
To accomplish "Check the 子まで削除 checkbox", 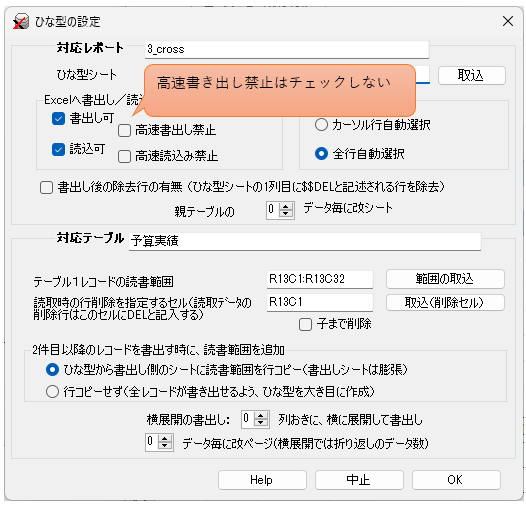I will pos(305,324).
